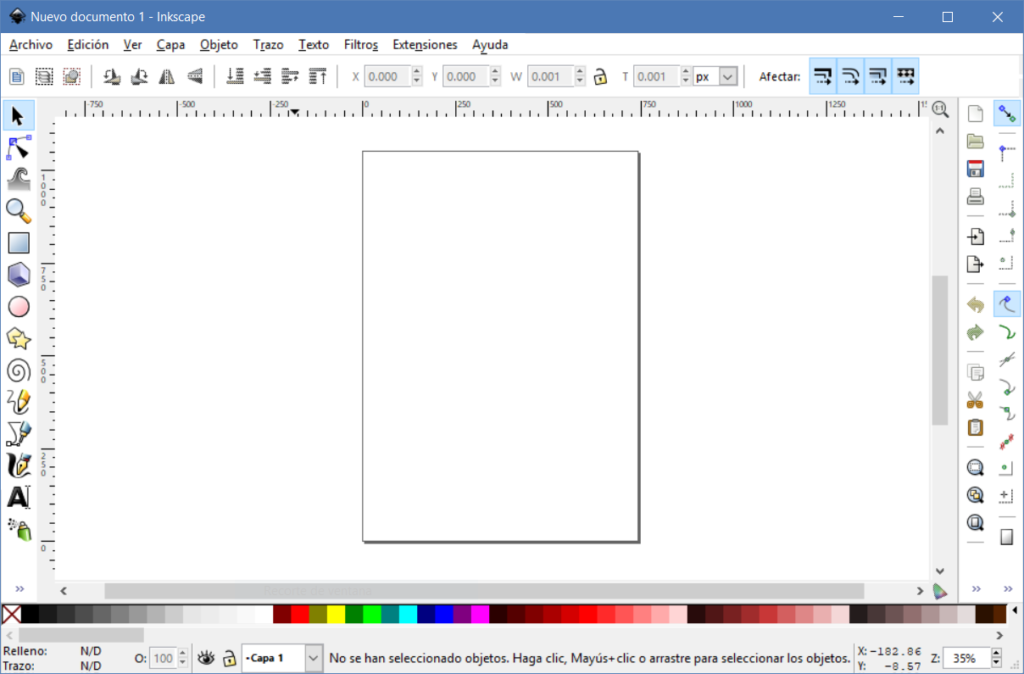Open the Extensiones menu
This screenshot has height=674, width=1024.
pos(424,45)
